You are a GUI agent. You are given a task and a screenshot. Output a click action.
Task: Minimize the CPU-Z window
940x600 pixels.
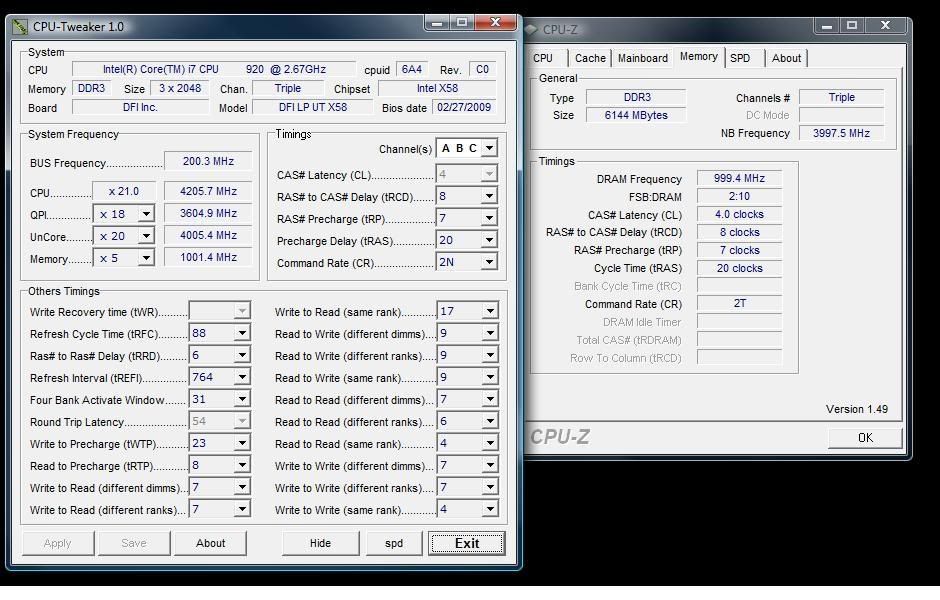(x=827, y=26)
